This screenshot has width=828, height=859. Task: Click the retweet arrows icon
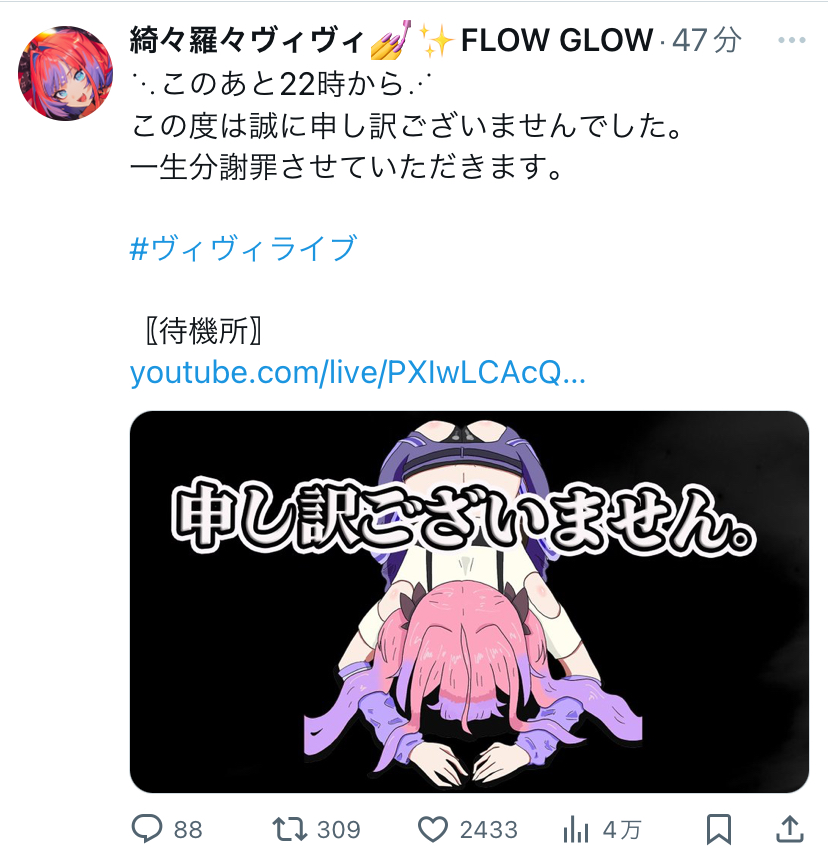(290, 829)
